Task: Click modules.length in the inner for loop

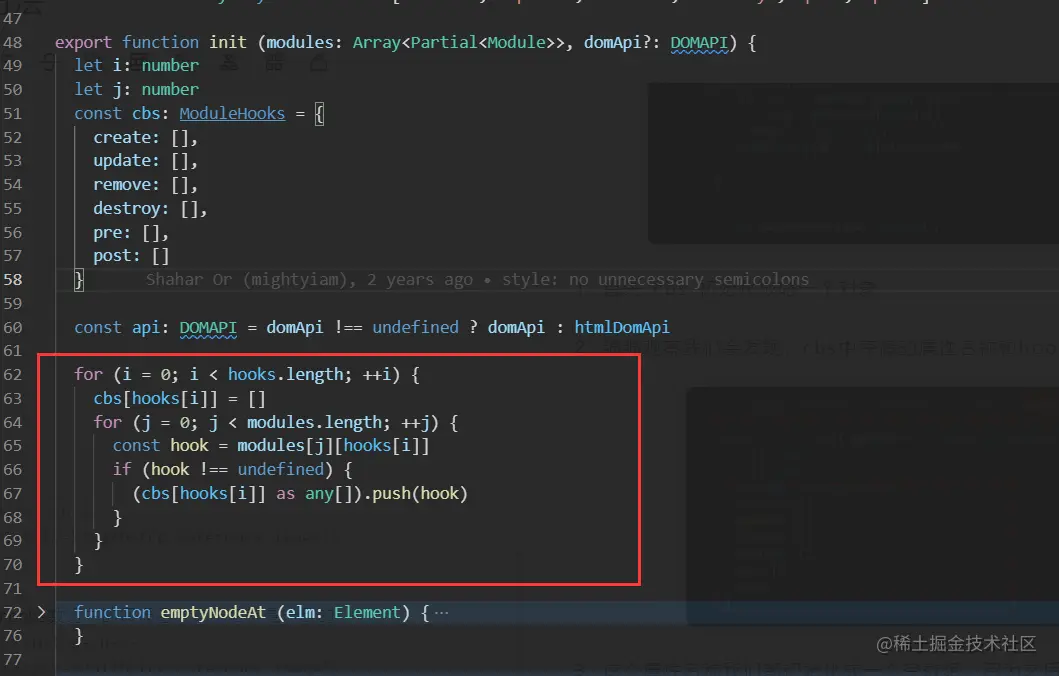Action: point(314,423)
